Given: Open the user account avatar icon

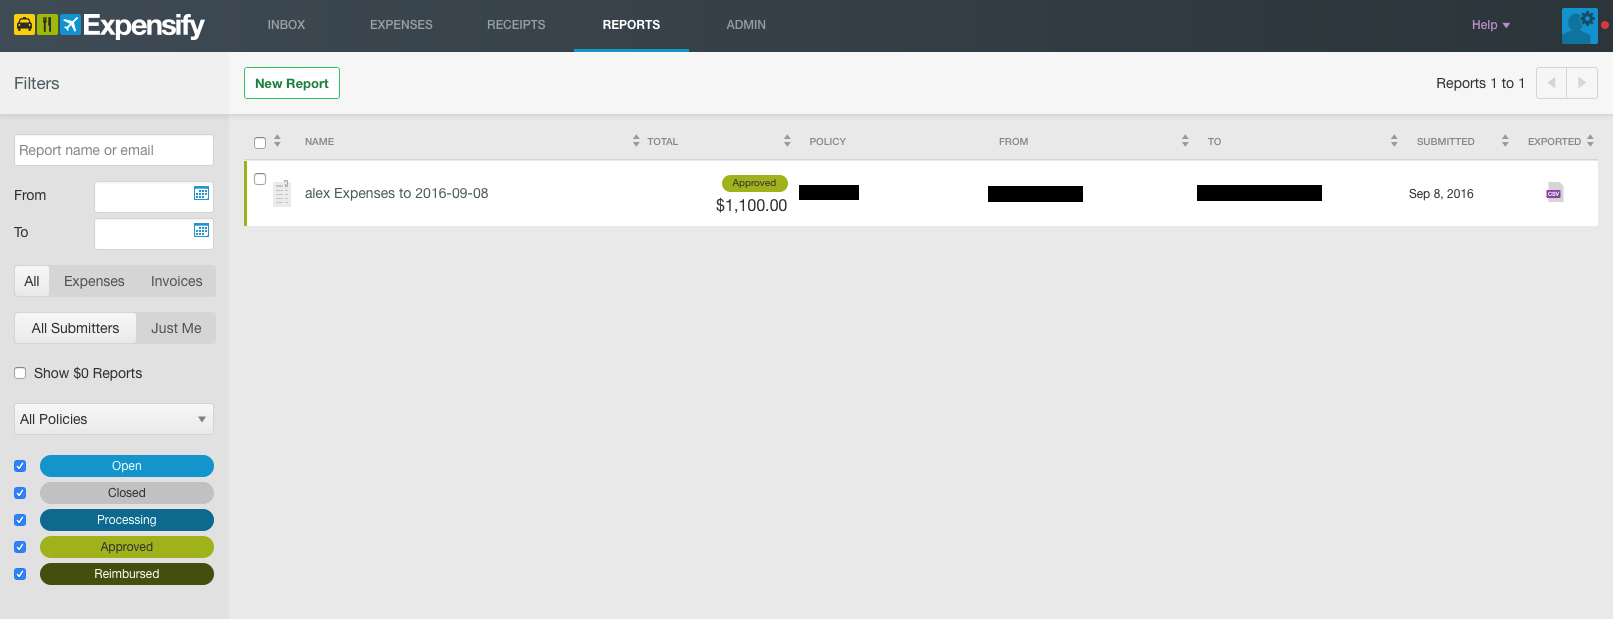Looking at the screenshot, I should (x=1580, y=25).
